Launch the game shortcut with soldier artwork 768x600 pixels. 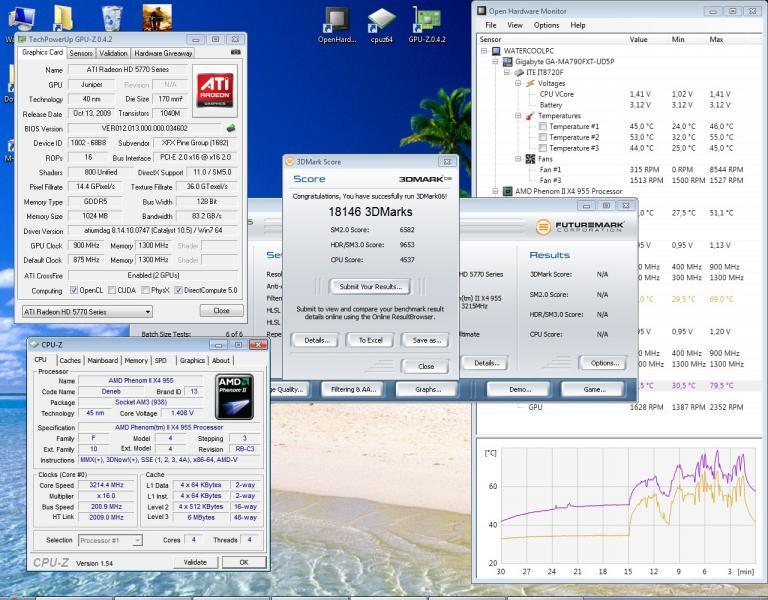pyautogui.click(x=157, y=18)
